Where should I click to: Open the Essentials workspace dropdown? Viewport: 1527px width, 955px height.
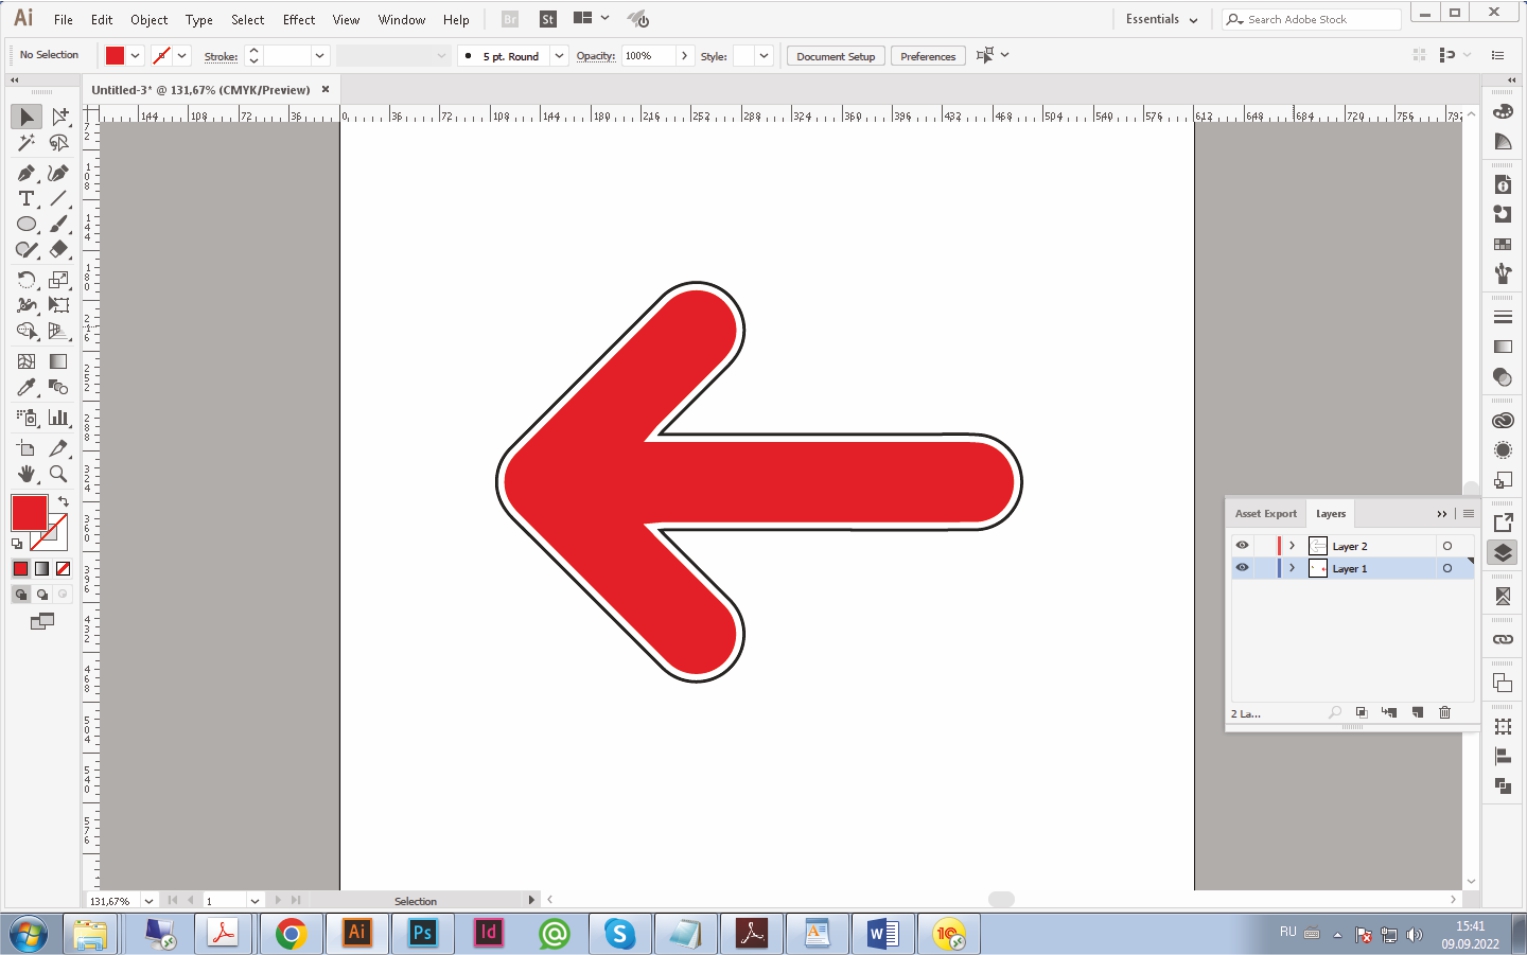tap(1161, 19)
